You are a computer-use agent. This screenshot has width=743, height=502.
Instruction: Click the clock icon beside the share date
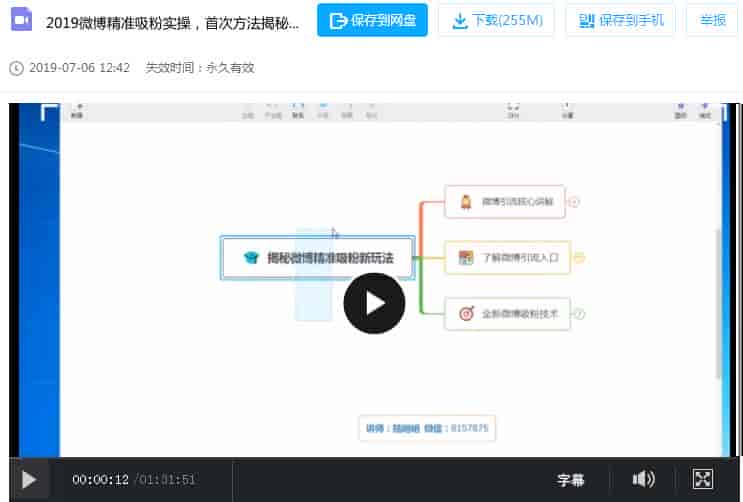click(x=16, y=68)
